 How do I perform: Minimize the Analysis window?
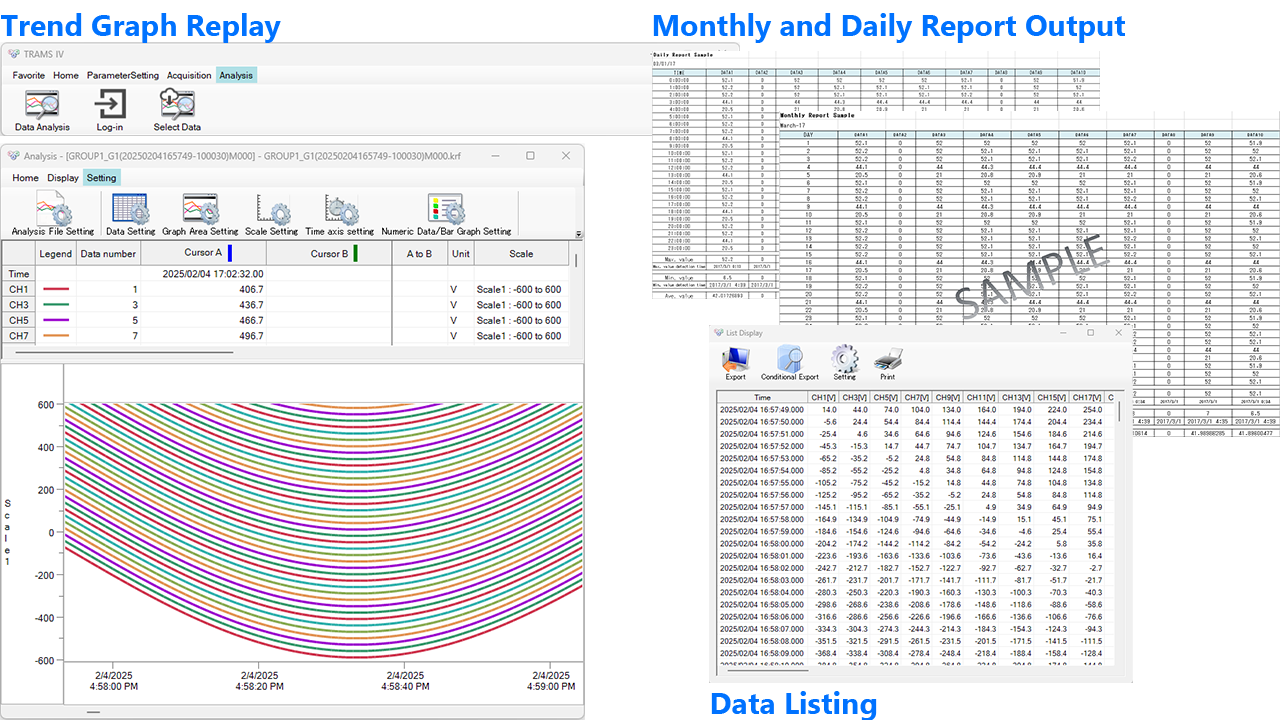click(494, 156)
